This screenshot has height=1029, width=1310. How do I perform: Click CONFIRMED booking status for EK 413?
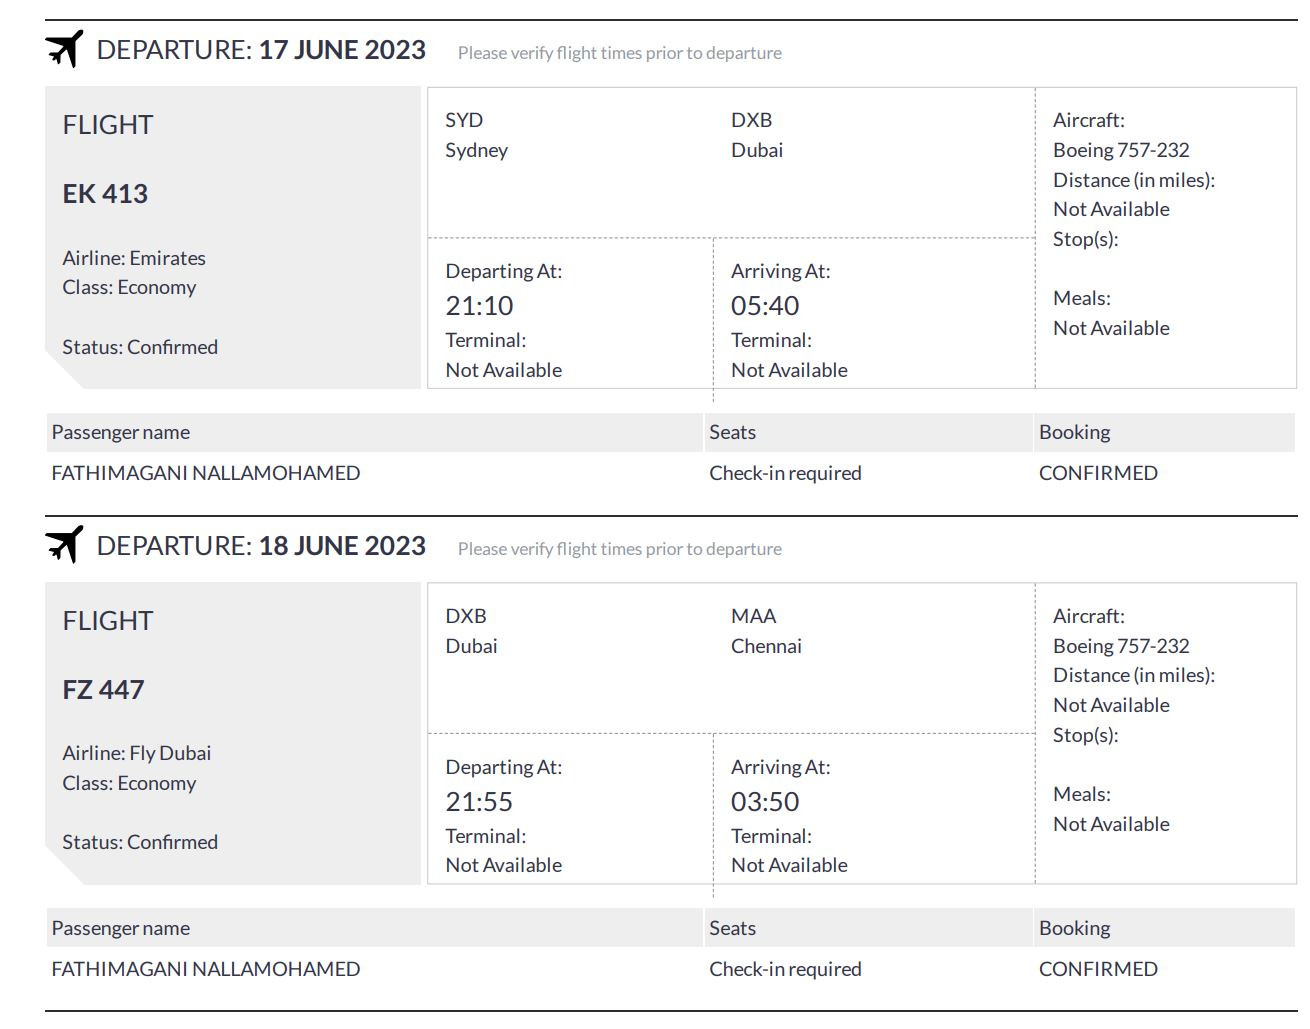click(x=1098, y=473)
